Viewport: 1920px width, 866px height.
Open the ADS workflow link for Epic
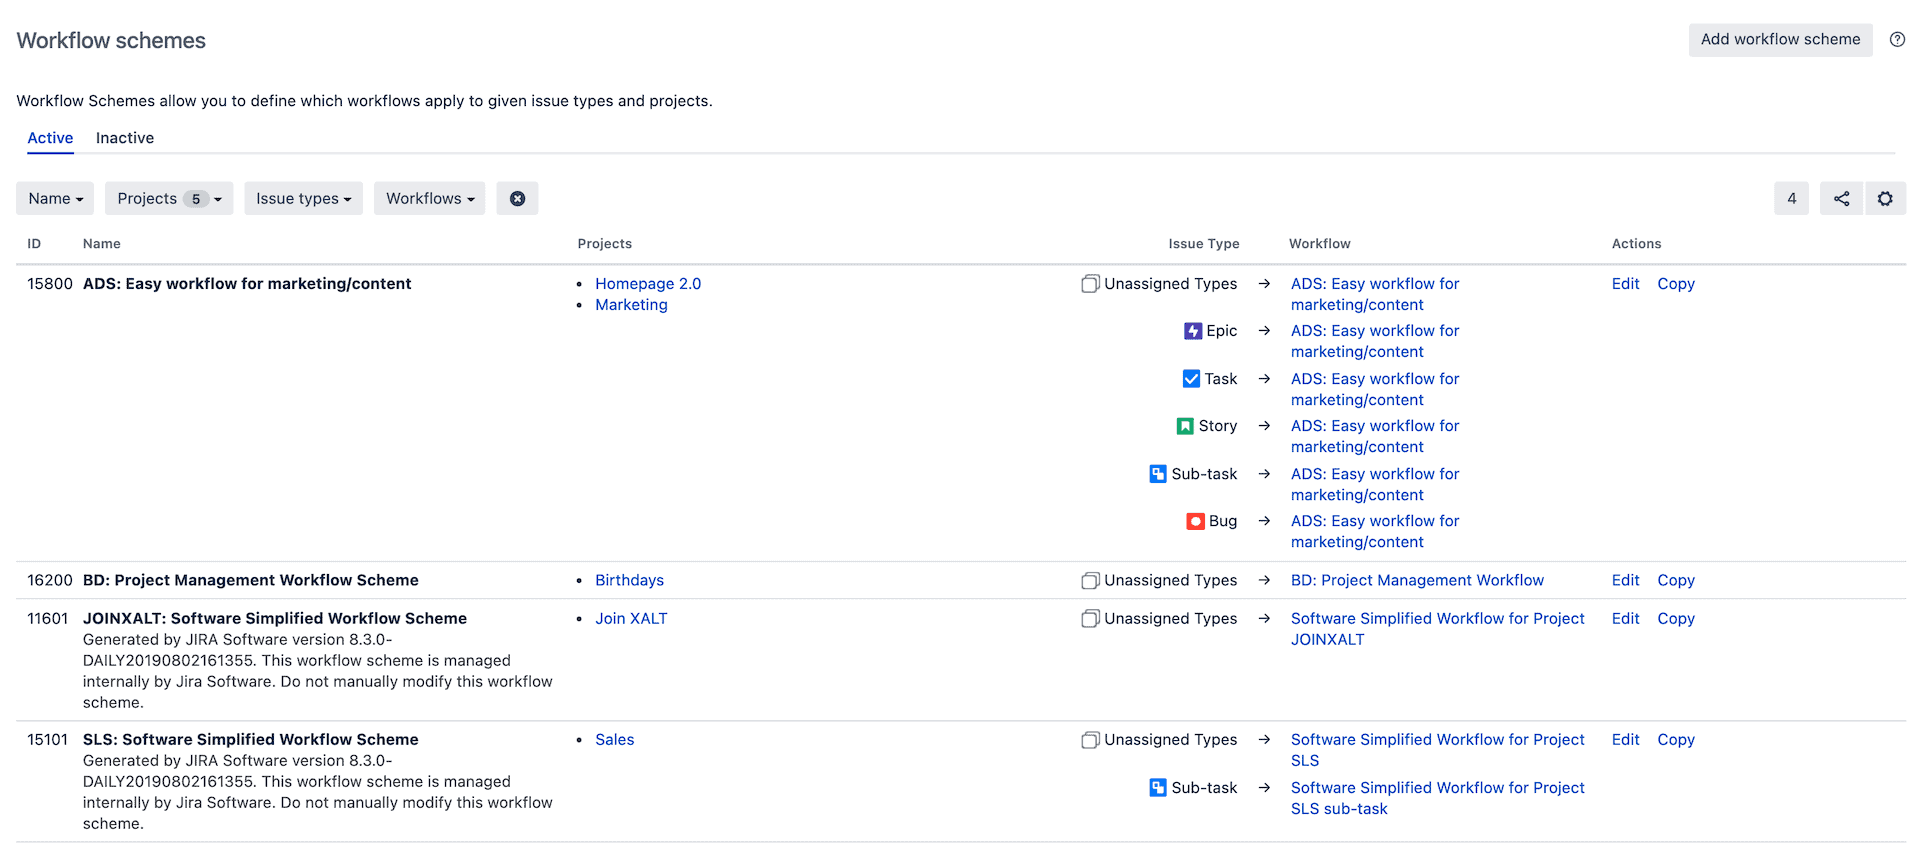coord(1375,341)
